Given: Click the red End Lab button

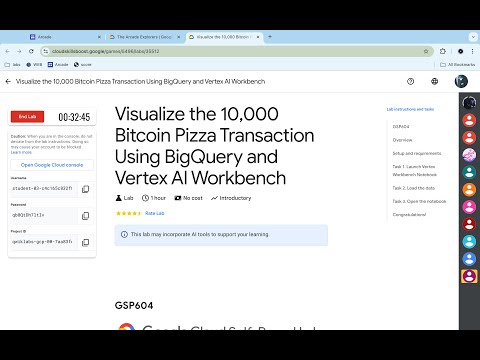Looking at the screenshot, I should pos(27,117).
